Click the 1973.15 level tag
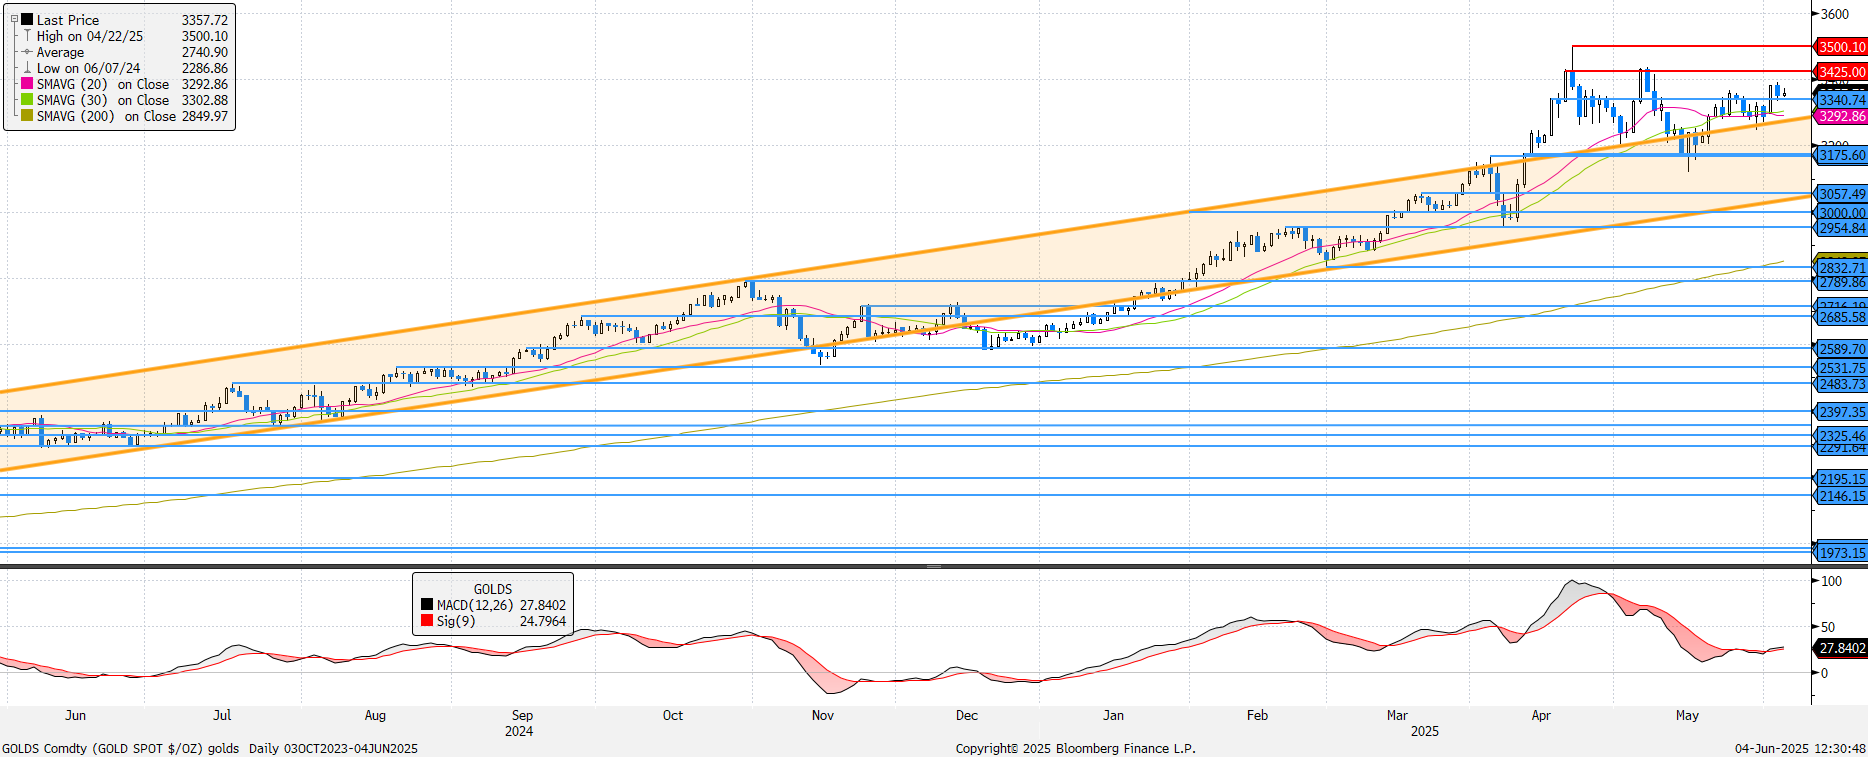The image size is (1868, 757). [1840, 553]
